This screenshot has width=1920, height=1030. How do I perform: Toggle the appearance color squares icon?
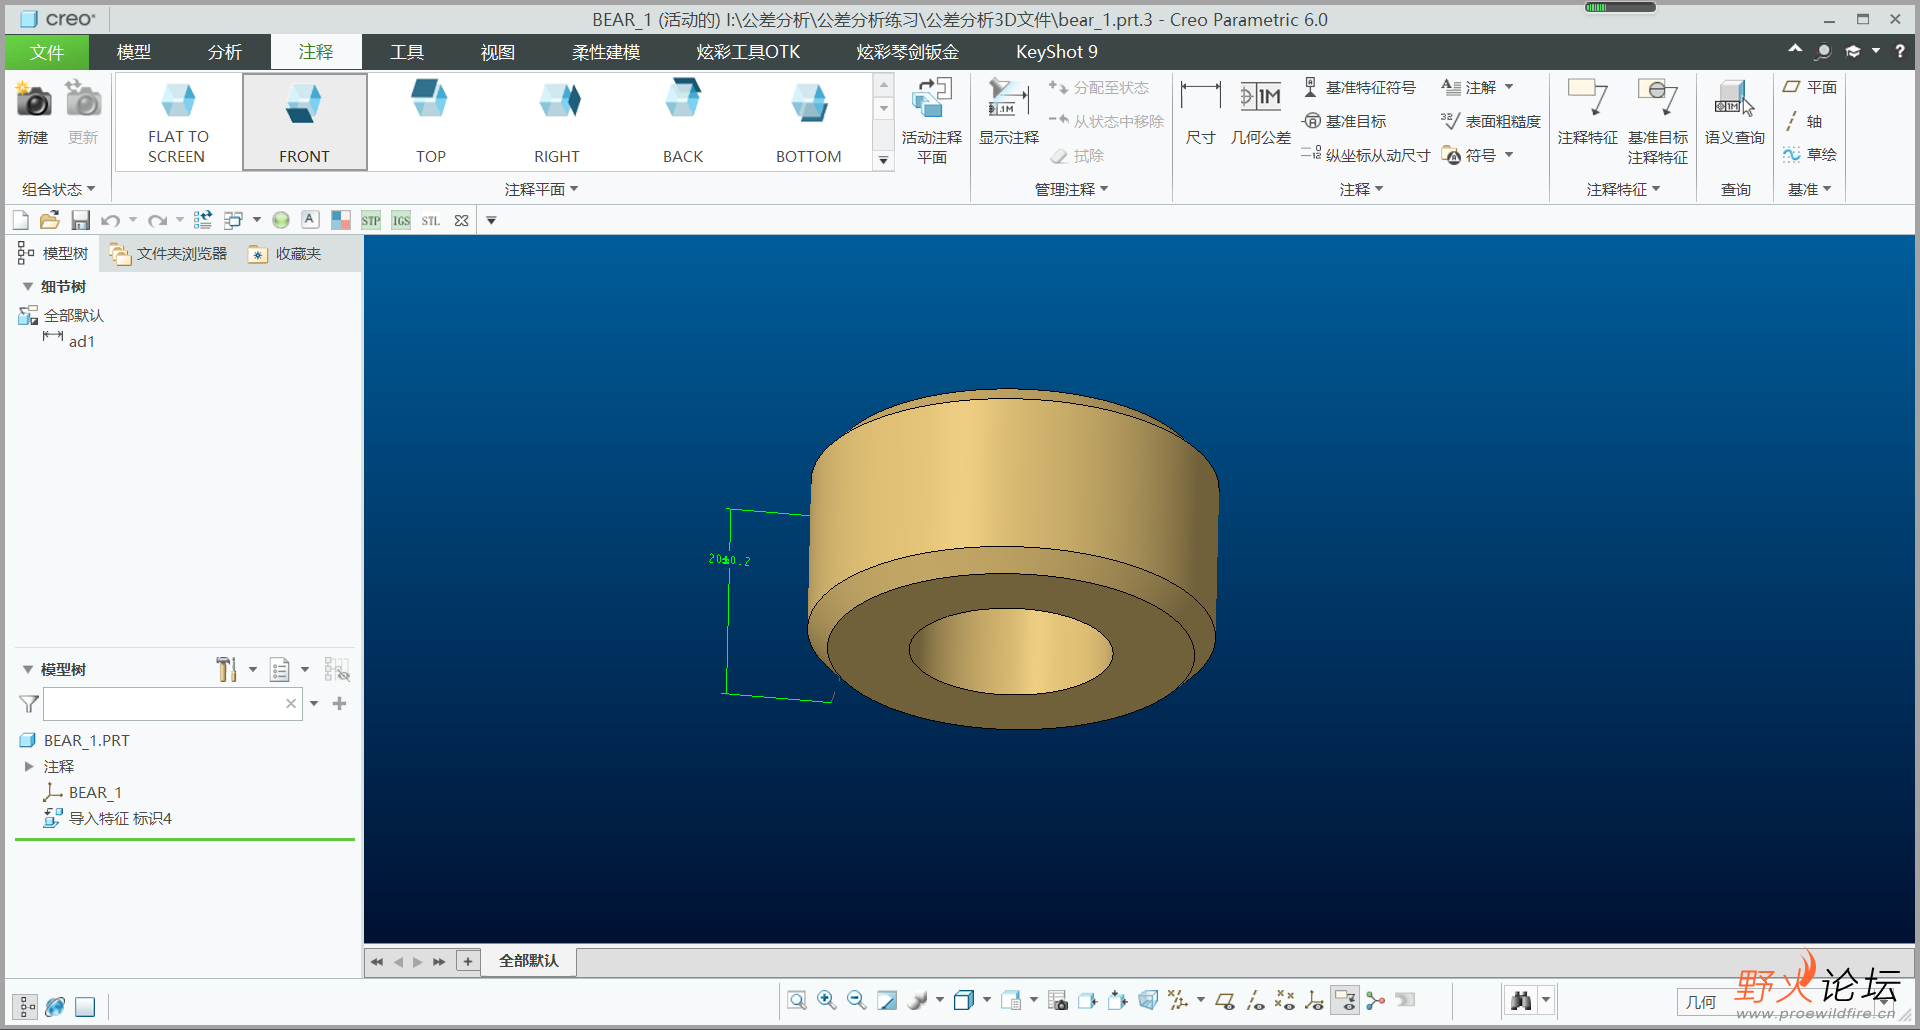(341, 220)
